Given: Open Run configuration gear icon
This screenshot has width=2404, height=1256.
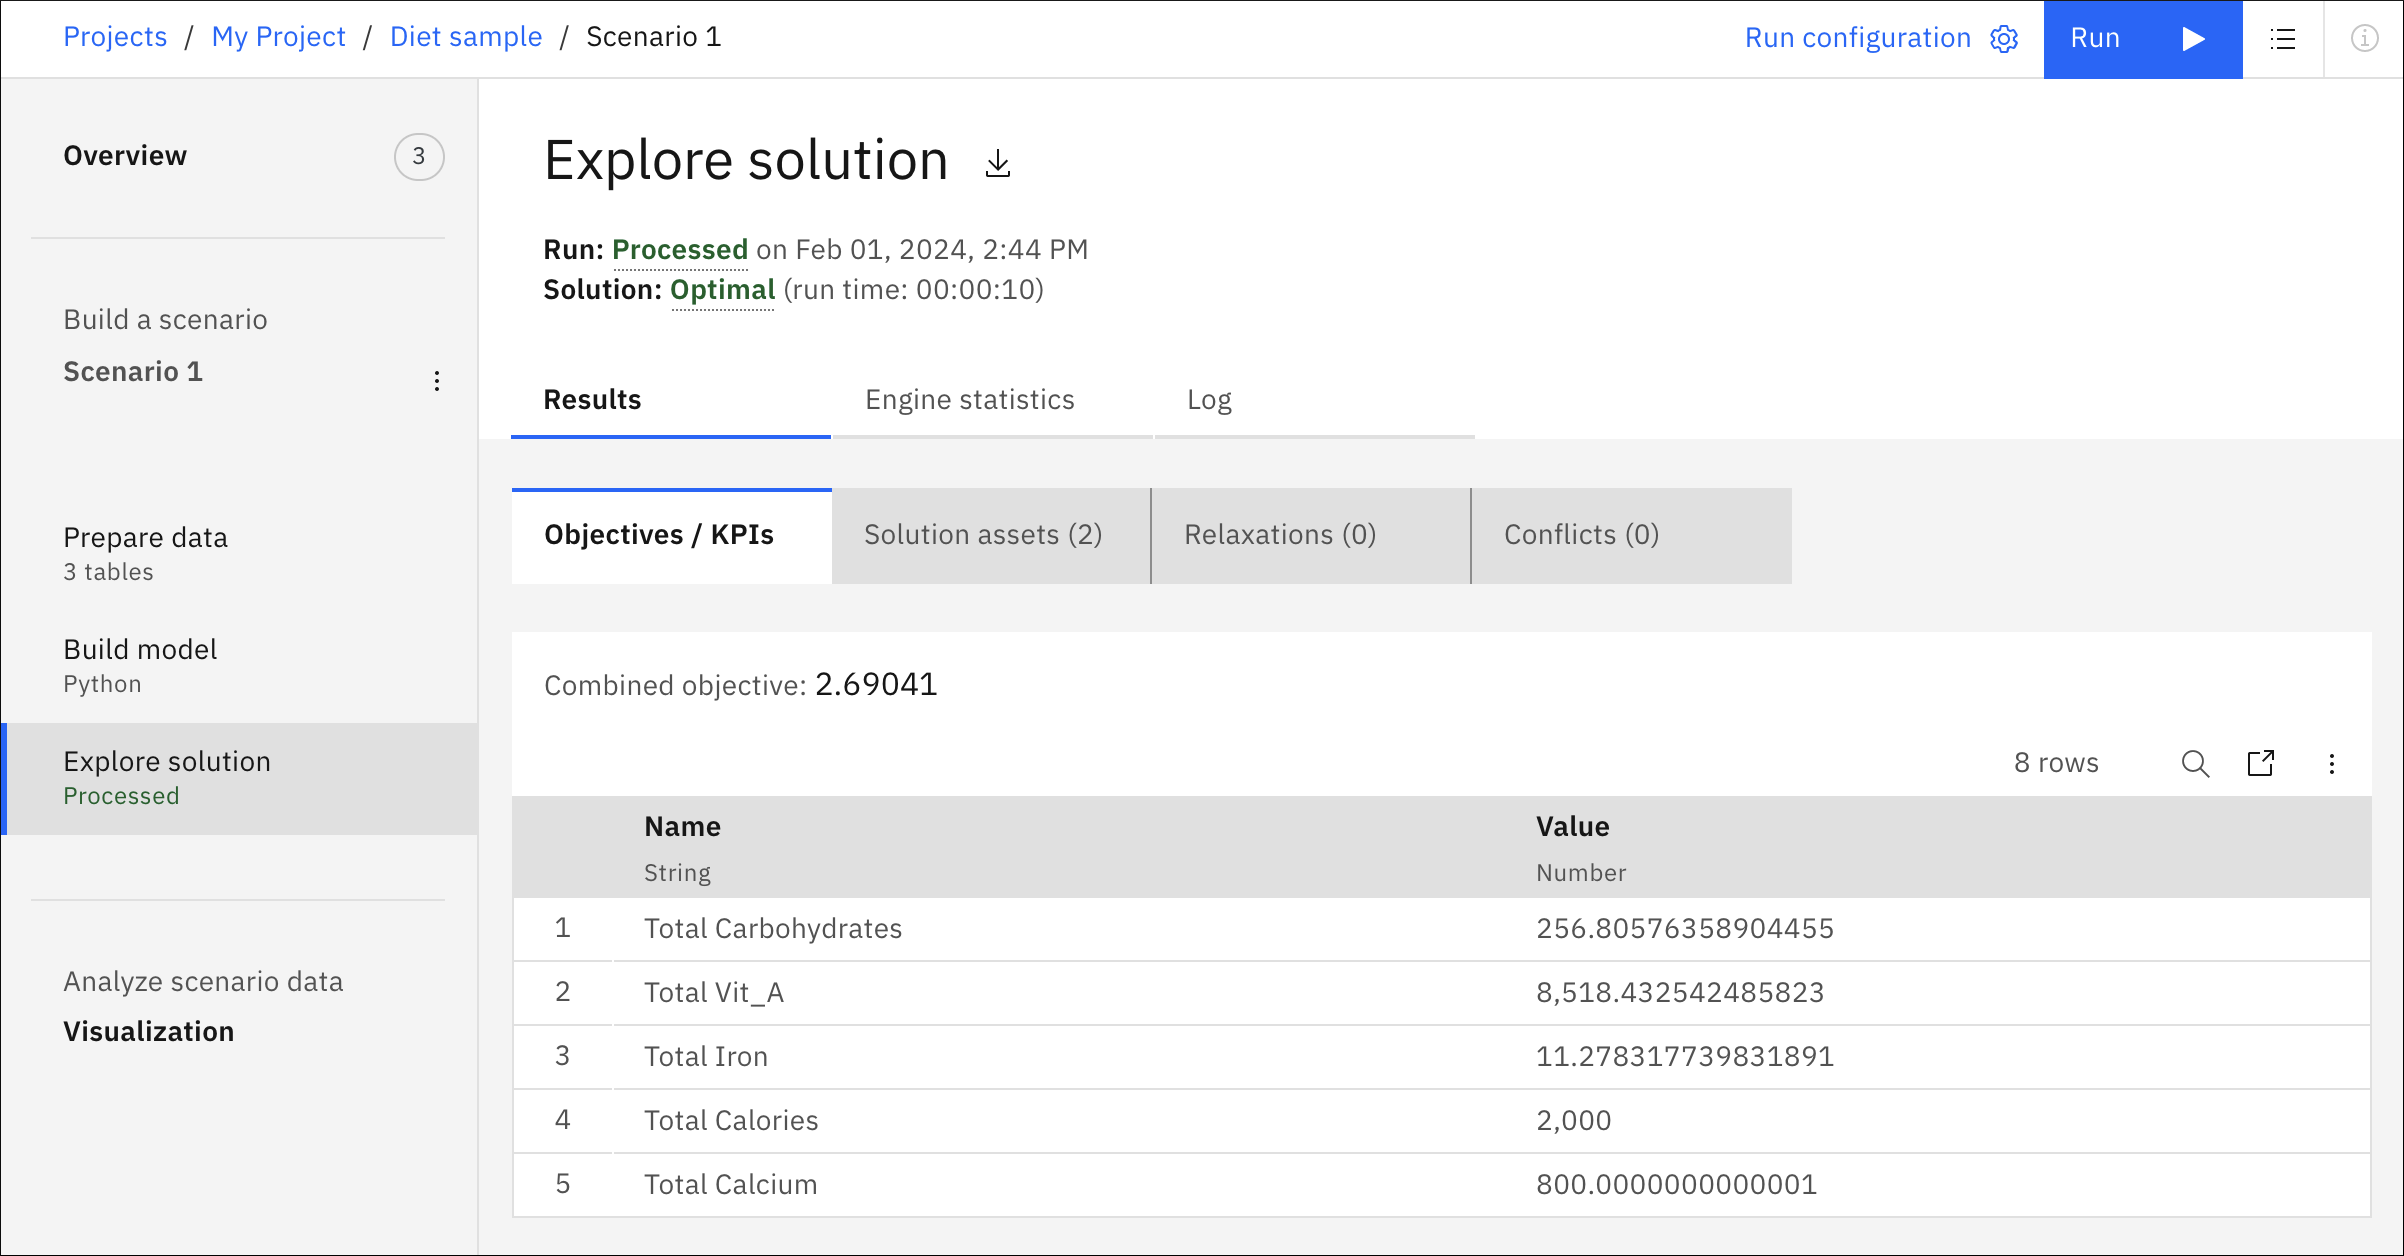Looking at the screenshot, I should coord(2004,39).
